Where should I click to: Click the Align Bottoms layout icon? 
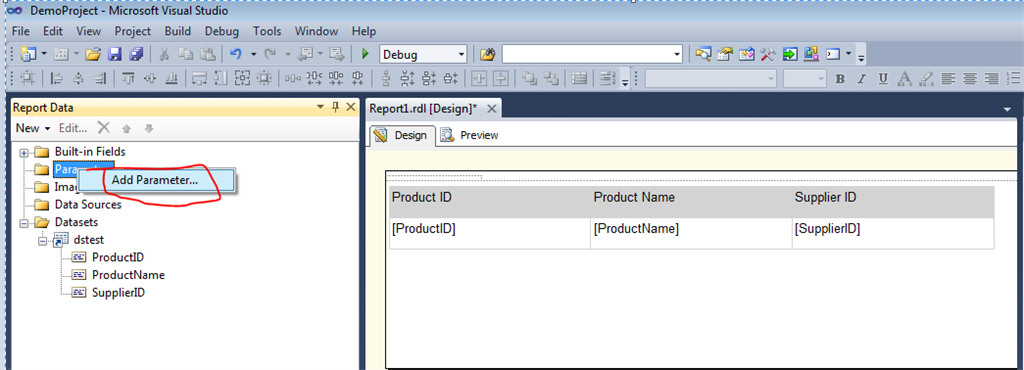(x=171, y=79)
